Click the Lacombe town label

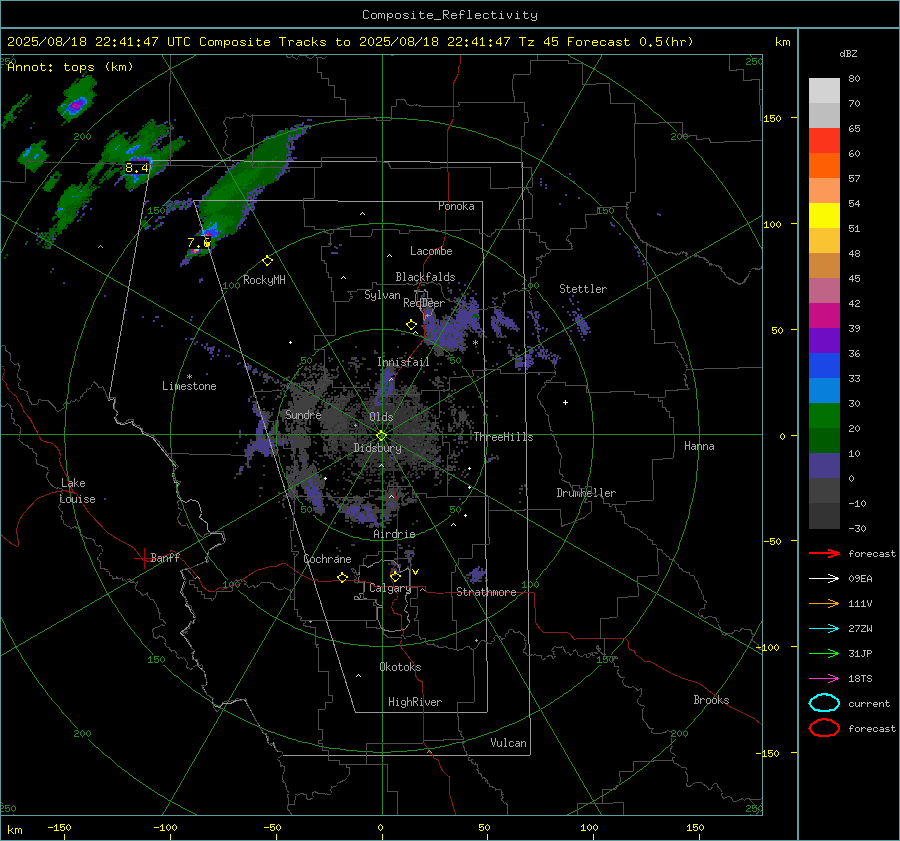(x=431, y=251)
